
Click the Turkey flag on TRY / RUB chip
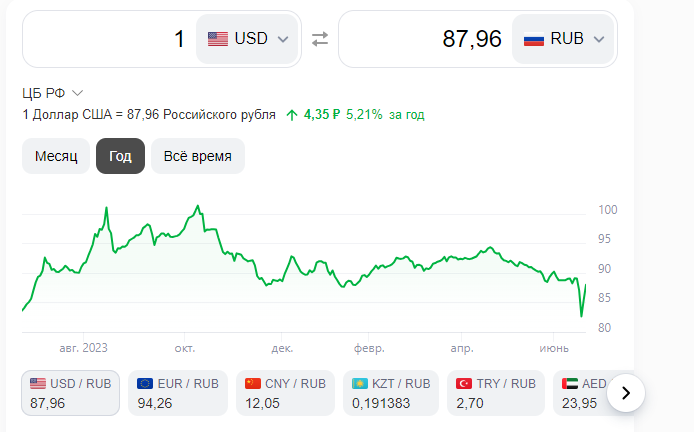[x=464, y=383]
